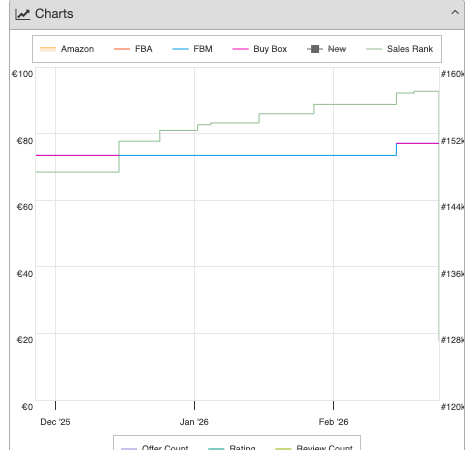Collapse the Charts panel with the chevron
Viewport: 474px width, 450px height.
[455, 13]
